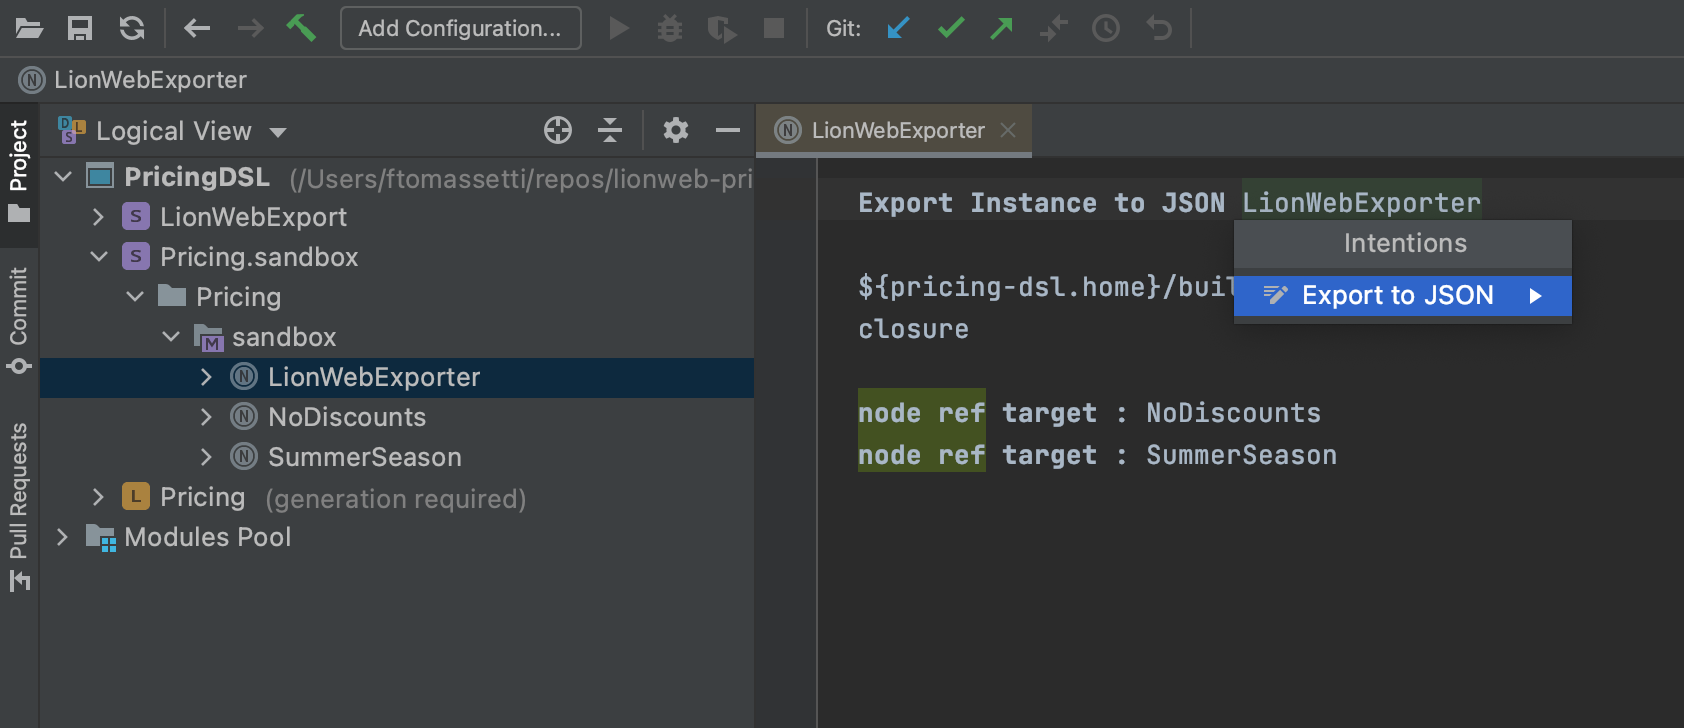Viewport: 1684px width, 728px height.
Task: Open Export to JSON submenu arrow
Action: [x=1536, y=296]
